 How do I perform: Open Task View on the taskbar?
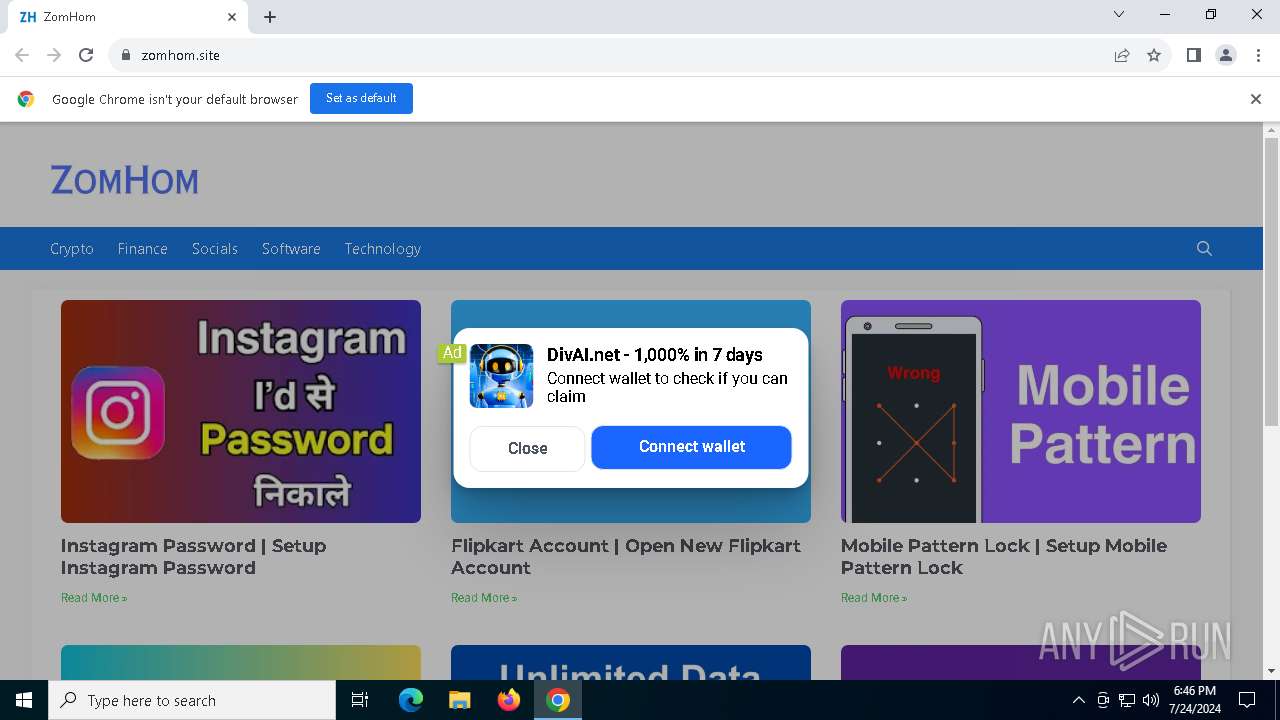[x=360, y=700]
